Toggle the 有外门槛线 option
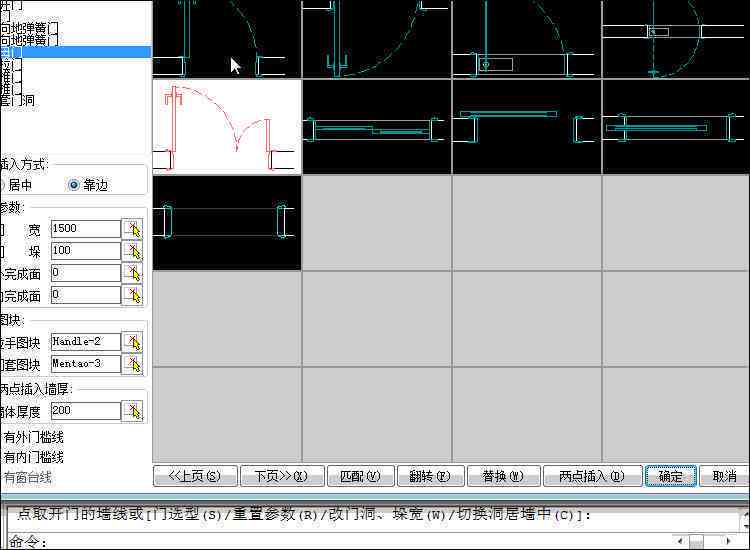This screenshot has width=750, height=550. pos(33,437)
